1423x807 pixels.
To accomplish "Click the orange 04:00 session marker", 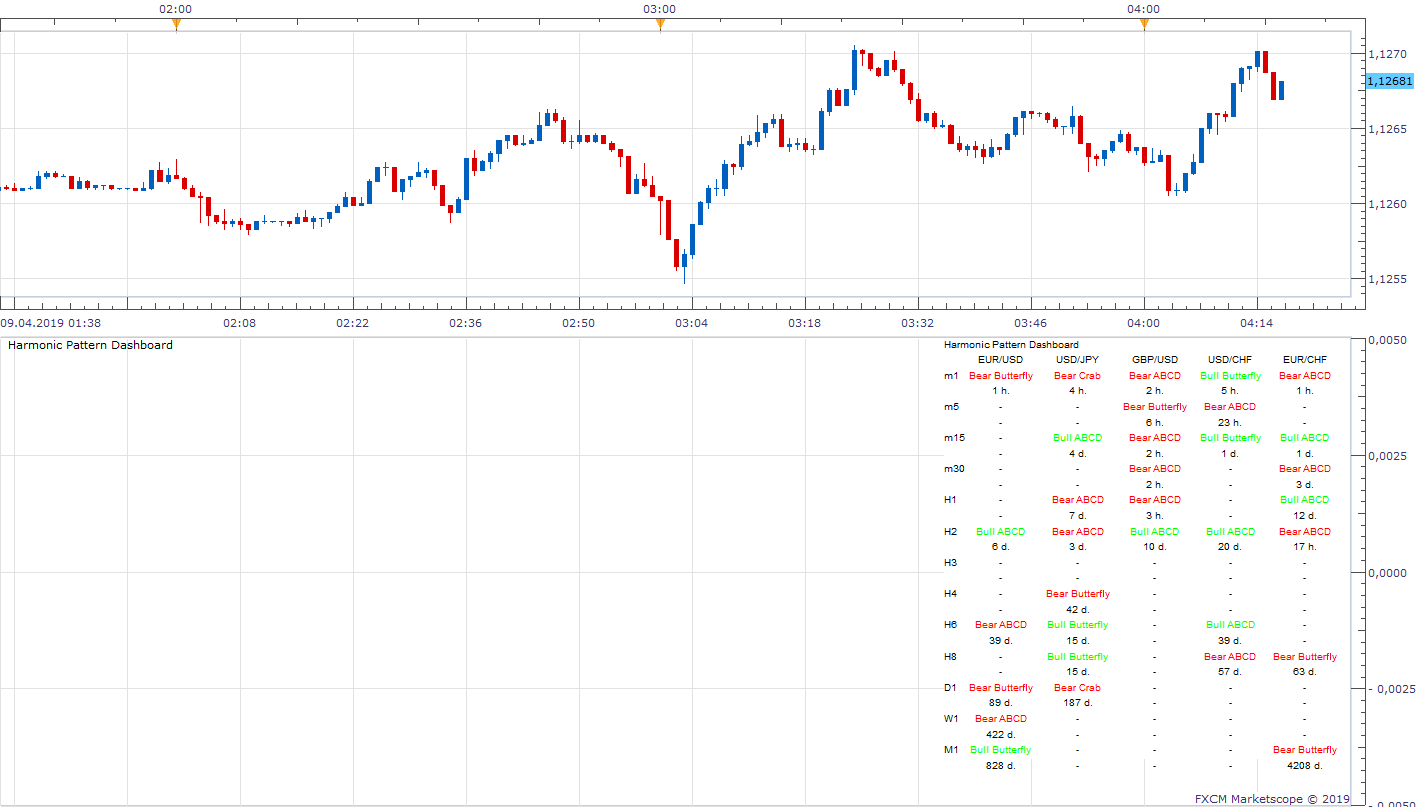I will pyautogui.click(x=1144, y=24).
